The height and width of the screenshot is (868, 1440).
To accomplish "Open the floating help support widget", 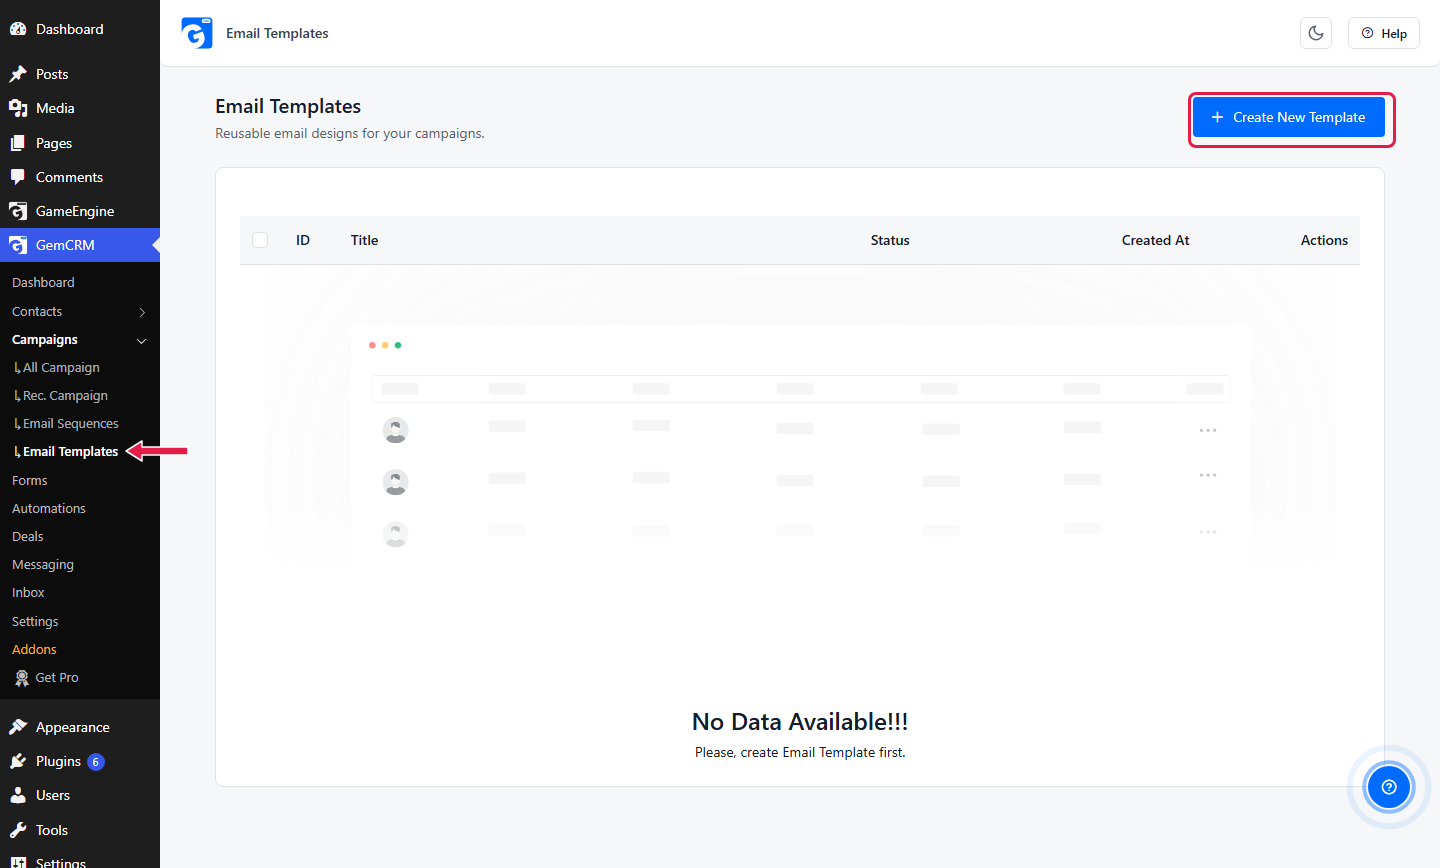I will 1388,787.
